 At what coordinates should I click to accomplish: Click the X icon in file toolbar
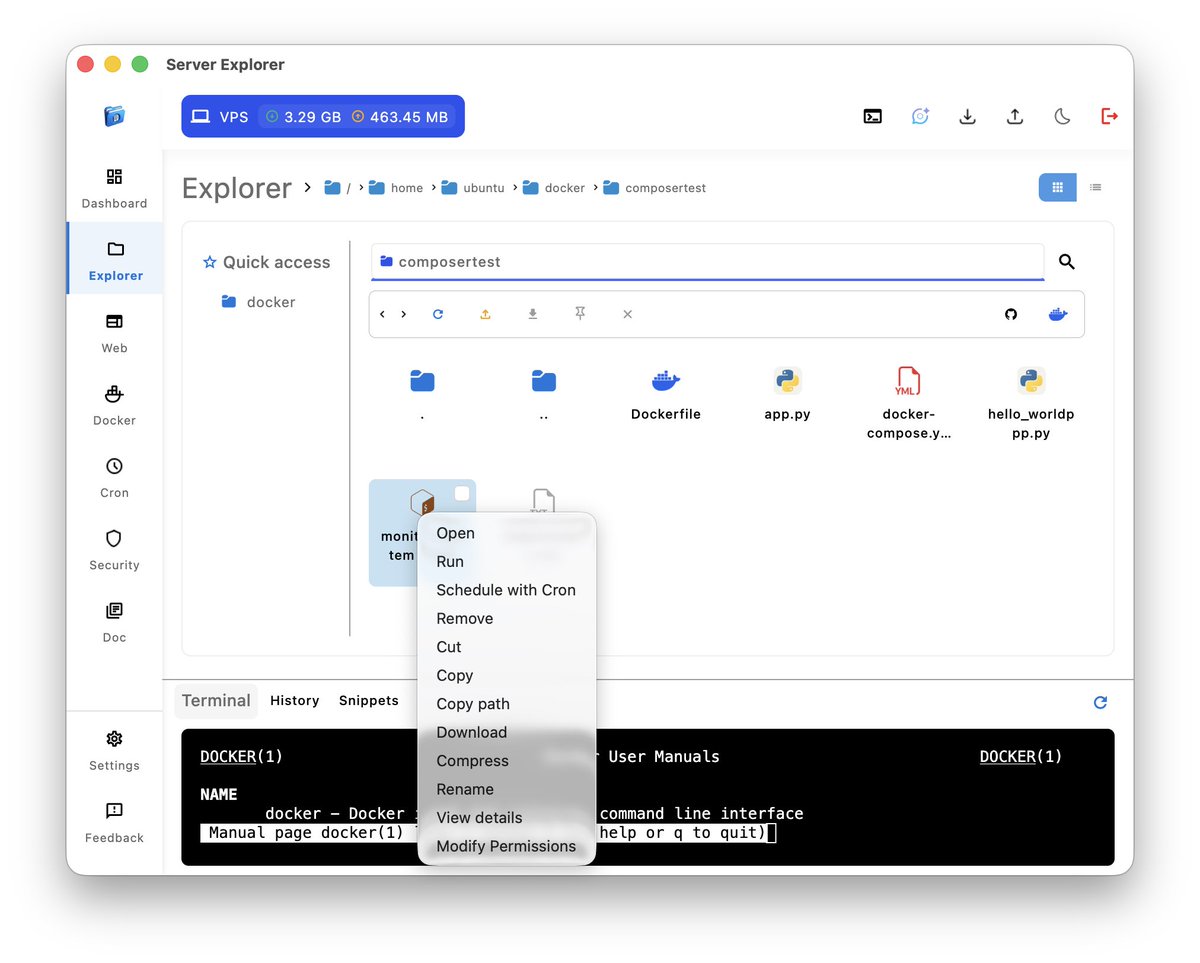[x=627, y=314]
